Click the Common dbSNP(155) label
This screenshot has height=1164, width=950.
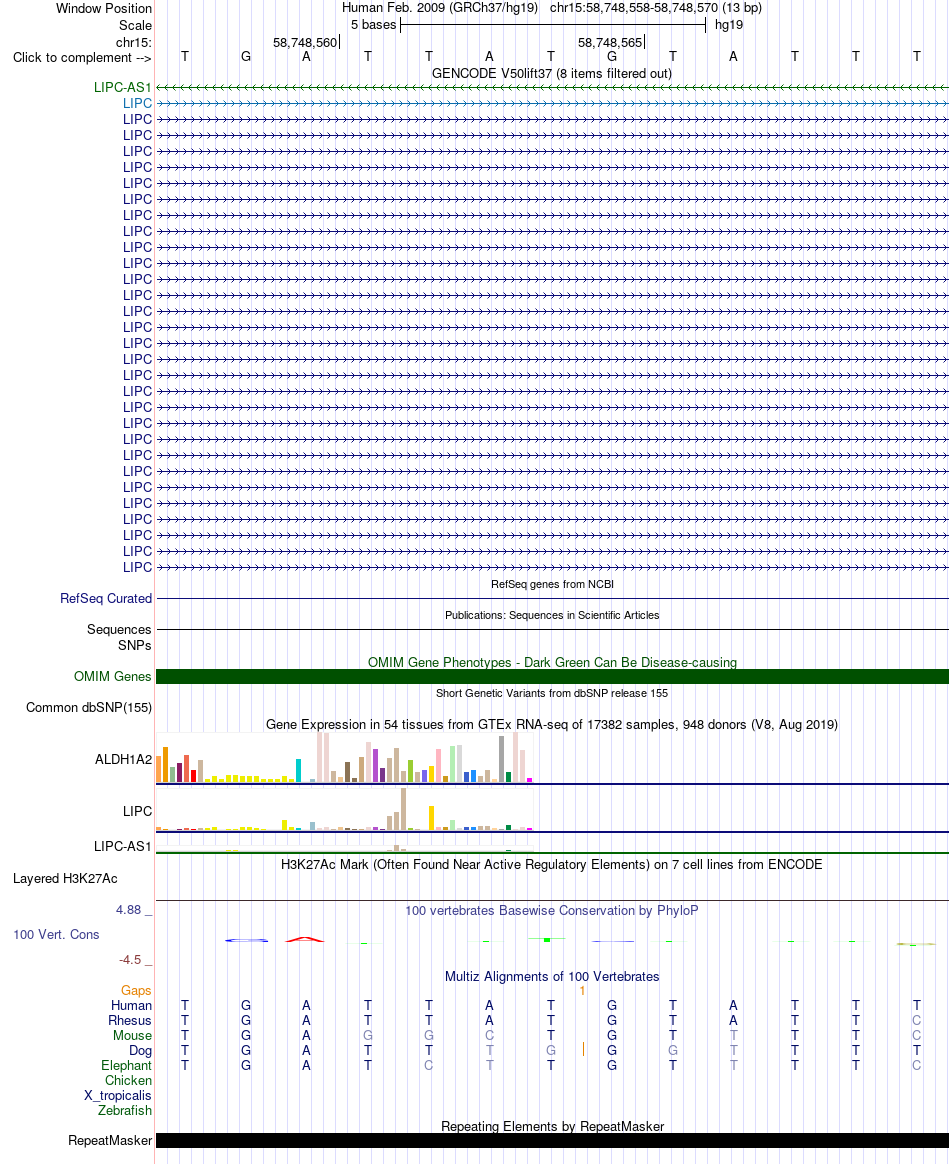tap(89, 707)
